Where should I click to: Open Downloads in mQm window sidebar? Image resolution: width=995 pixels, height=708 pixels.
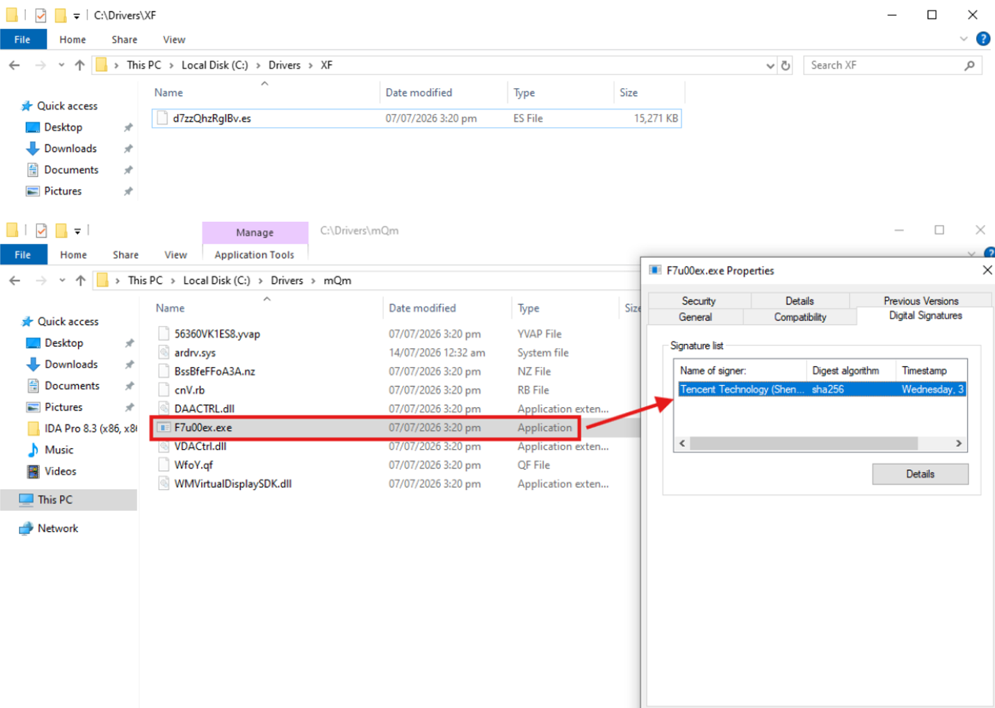point(70,364)
